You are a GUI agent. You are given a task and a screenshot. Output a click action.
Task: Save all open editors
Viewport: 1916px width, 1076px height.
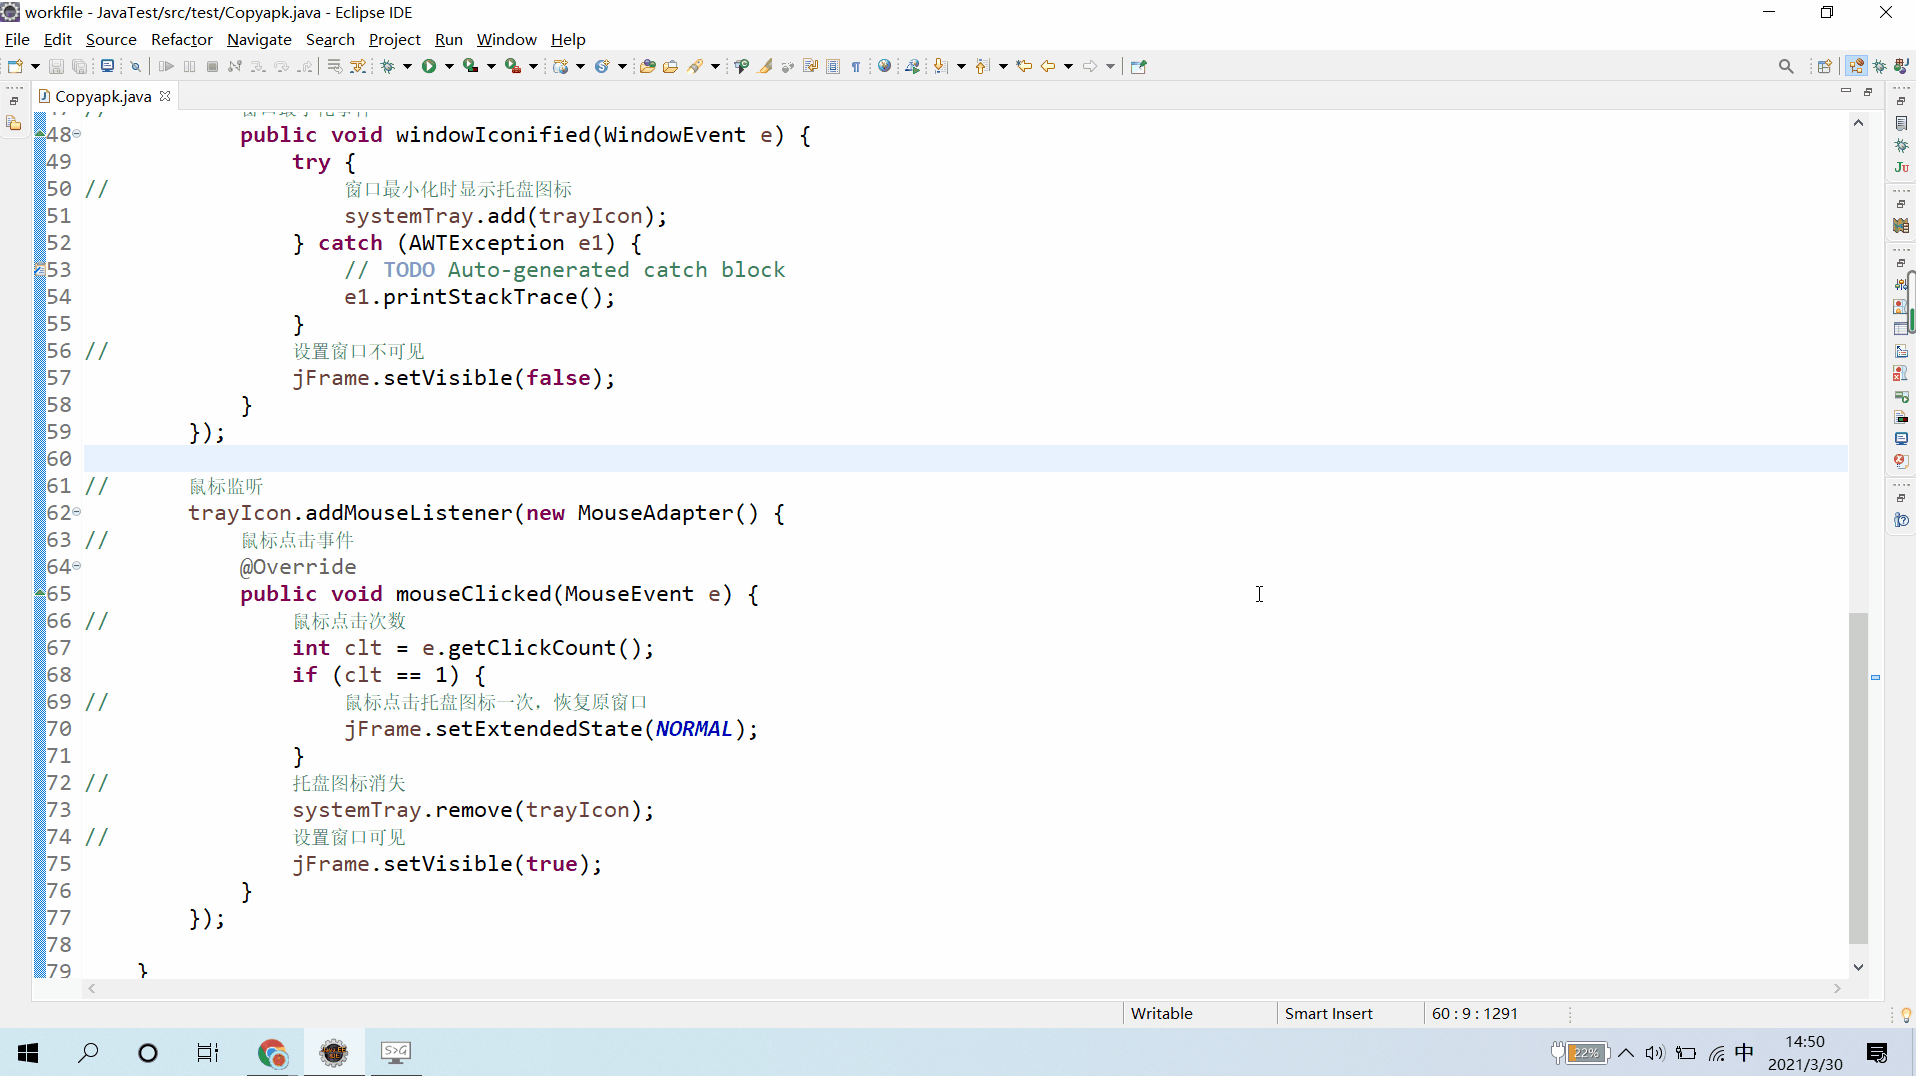(x=79, y=66)
